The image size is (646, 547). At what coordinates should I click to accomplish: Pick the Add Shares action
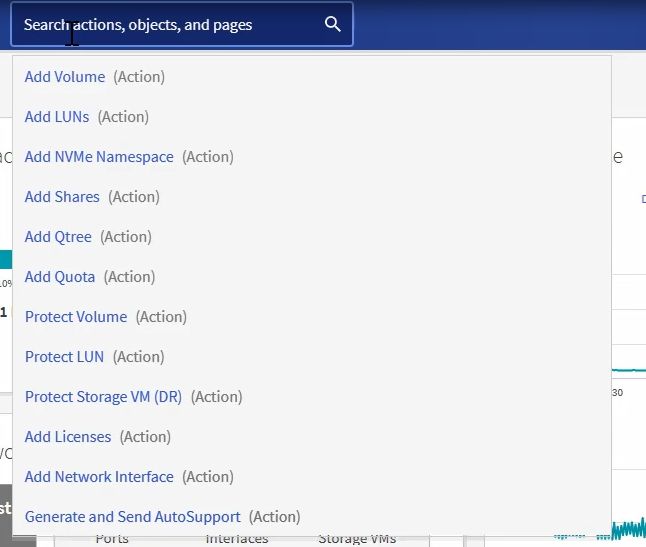(62, 197)
